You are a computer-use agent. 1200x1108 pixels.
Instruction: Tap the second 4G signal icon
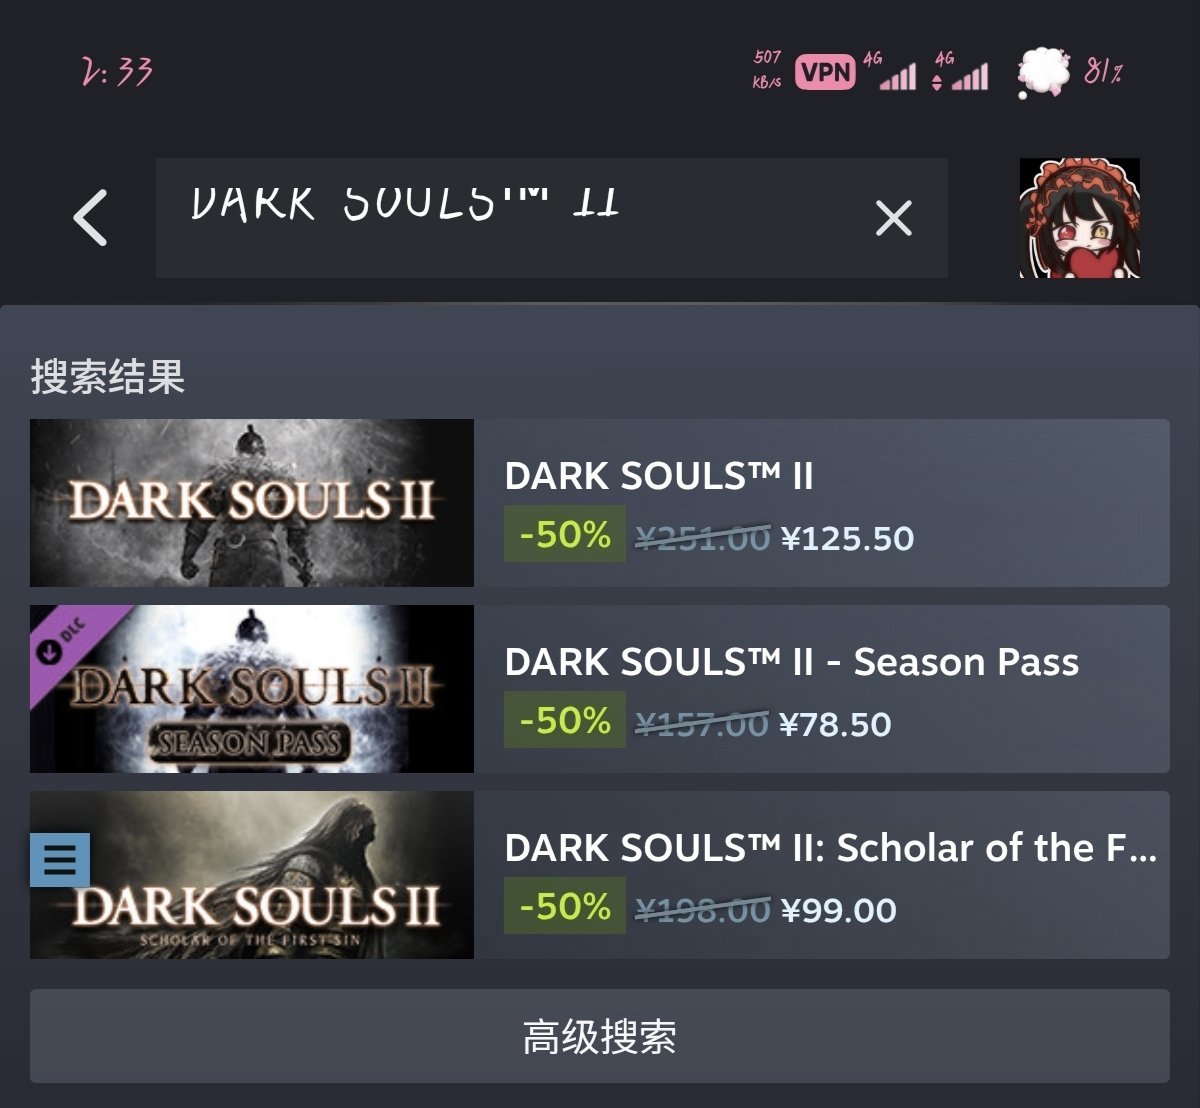click(960, 72)
